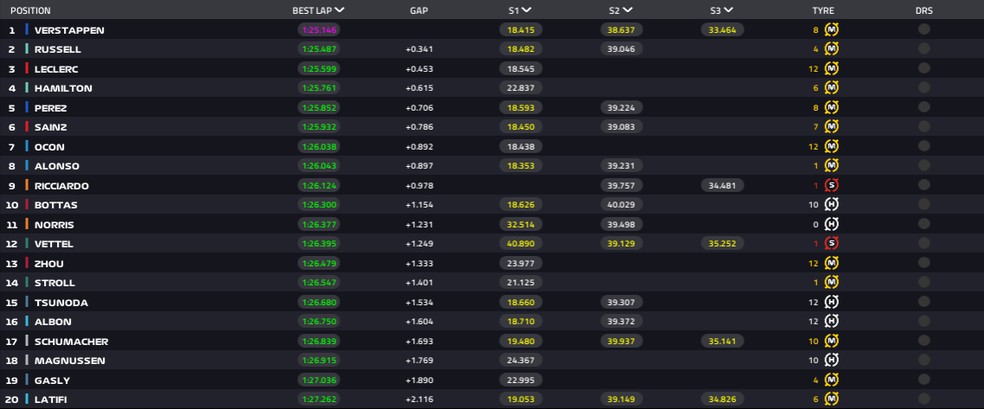Viewport: 984px width, 409px height.
Task: Click Ricciardo's red soft tyre icon
Action: point(831,185)
